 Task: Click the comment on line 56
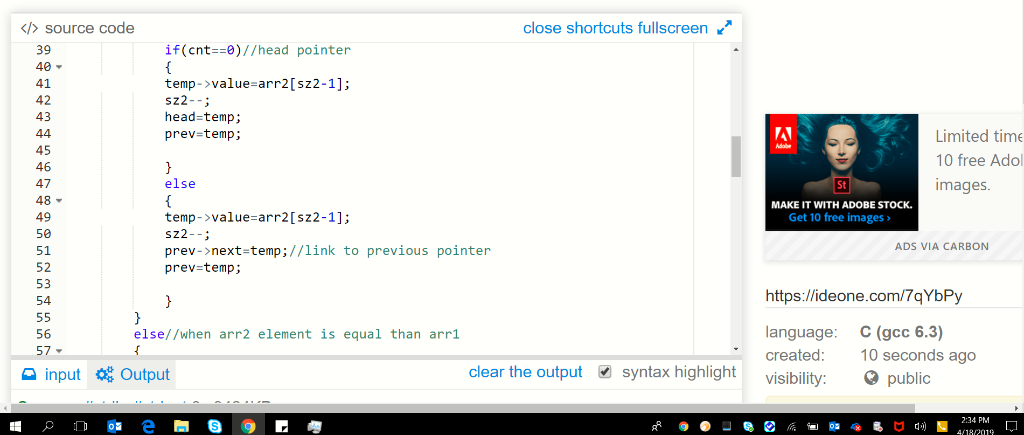coord(312,334)
